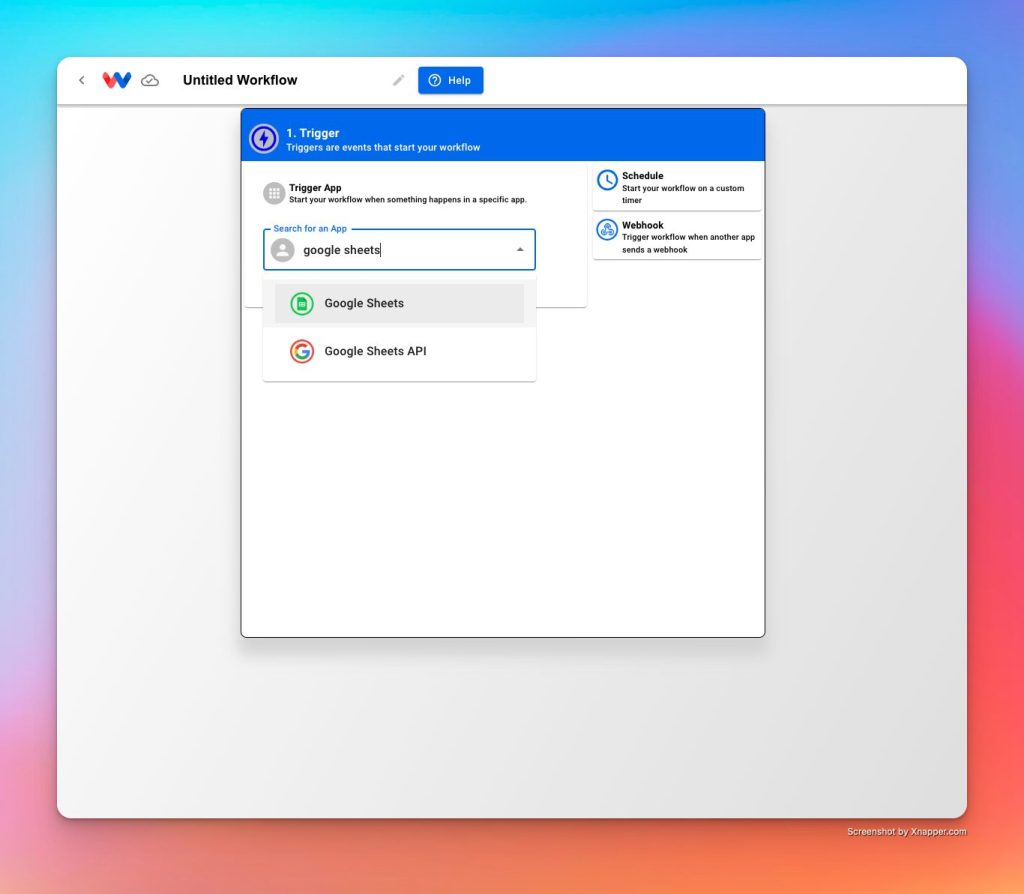
Task: Click the green Google Sheets icon
Action: pos(302,303)
